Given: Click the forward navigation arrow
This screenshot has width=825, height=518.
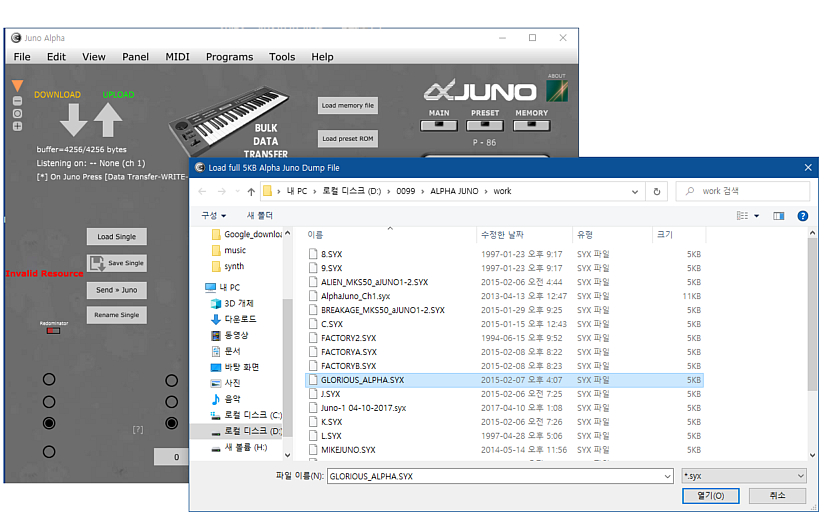Looking at the screenshot, I should click(222, 191).
